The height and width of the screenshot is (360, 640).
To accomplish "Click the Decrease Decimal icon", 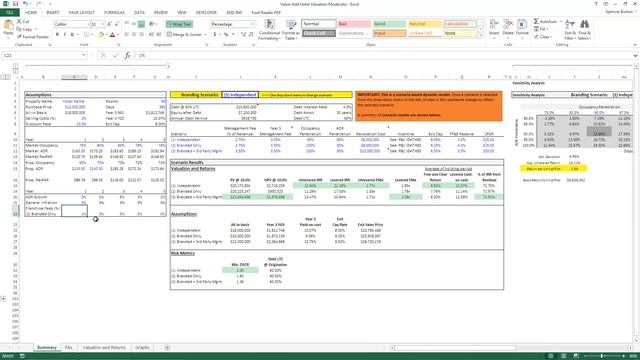I will [251, 35].
